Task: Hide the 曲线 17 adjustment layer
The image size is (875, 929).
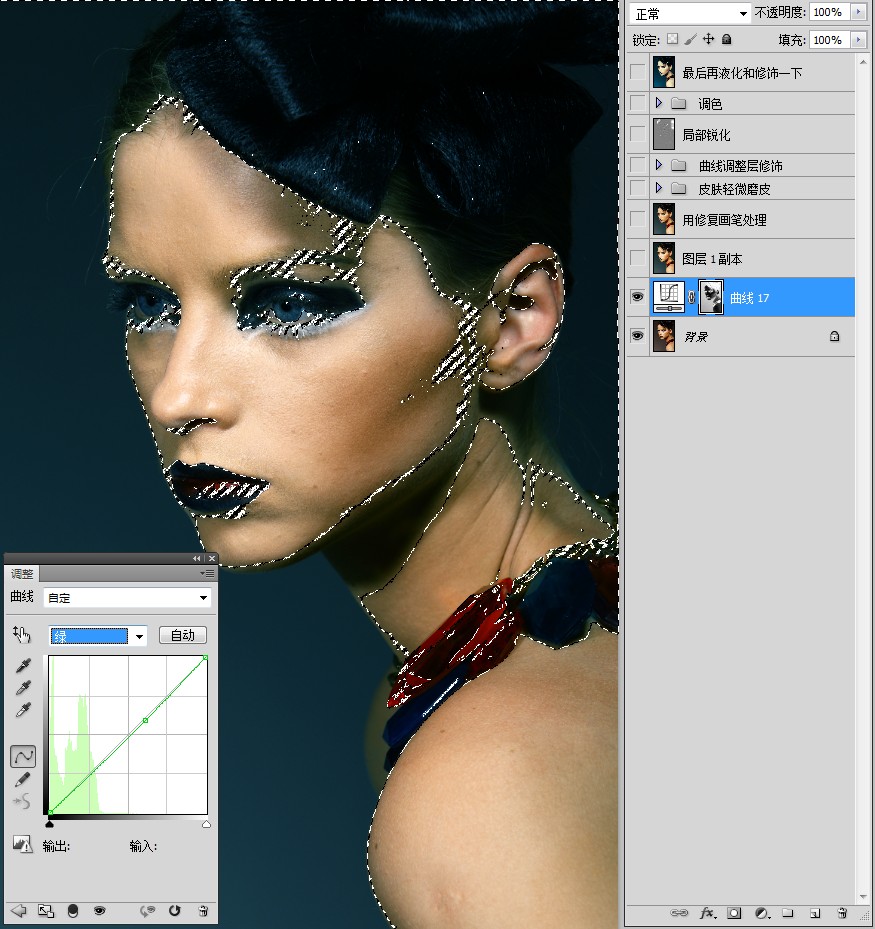Action: (x=637, y=297)
